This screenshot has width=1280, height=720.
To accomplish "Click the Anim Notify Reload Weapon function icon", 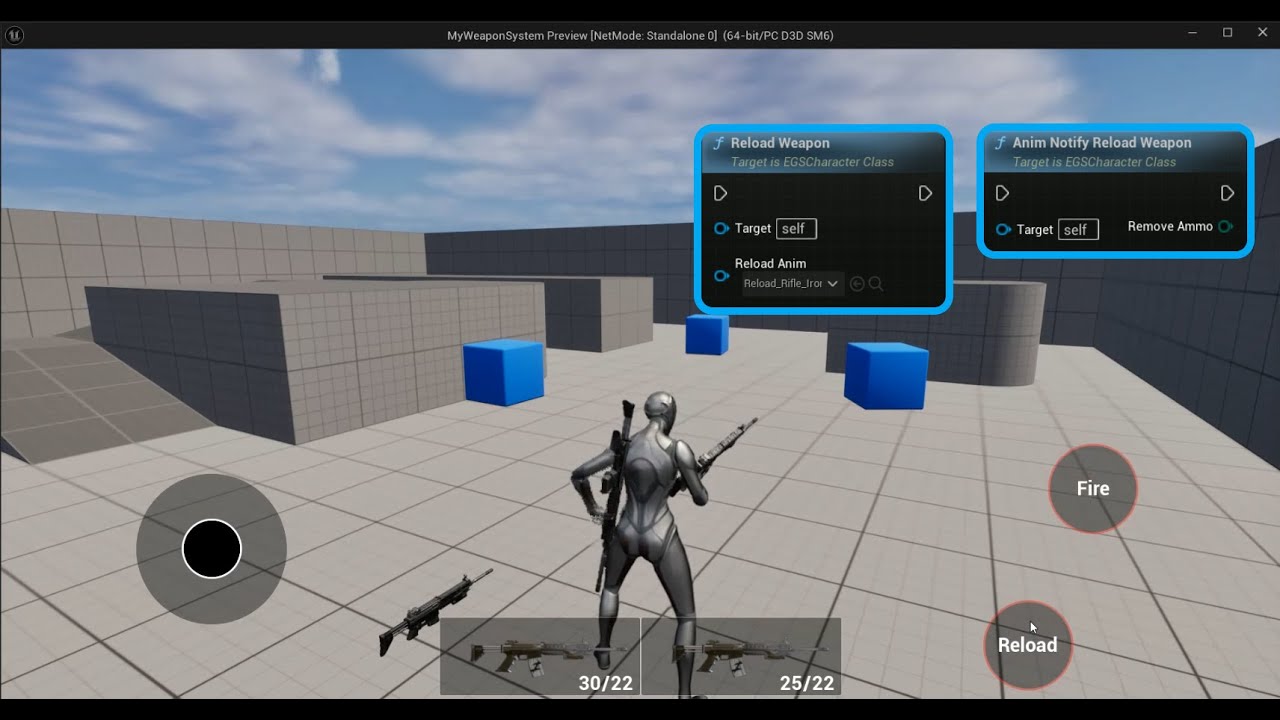I will [x=1000, y=143].
